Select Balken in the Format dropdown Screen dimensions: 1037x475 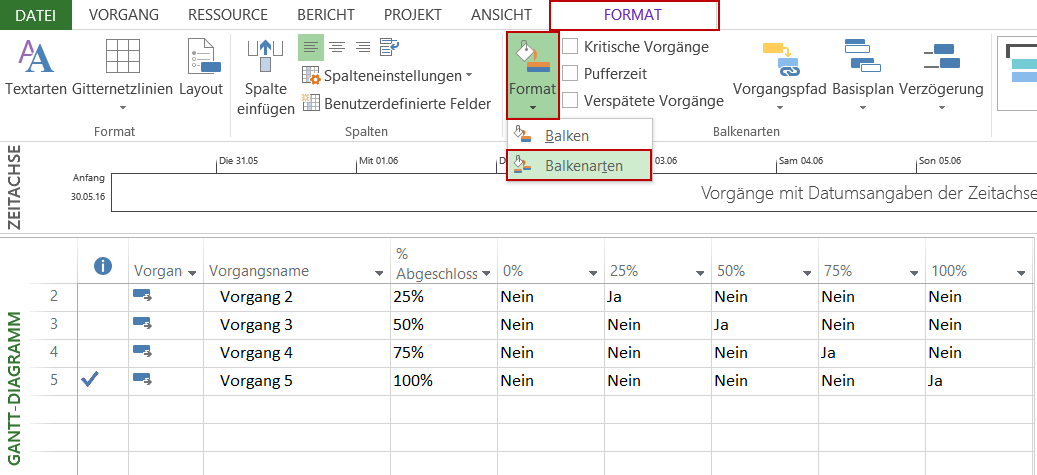pyautogui.click(x=566, y=136)
